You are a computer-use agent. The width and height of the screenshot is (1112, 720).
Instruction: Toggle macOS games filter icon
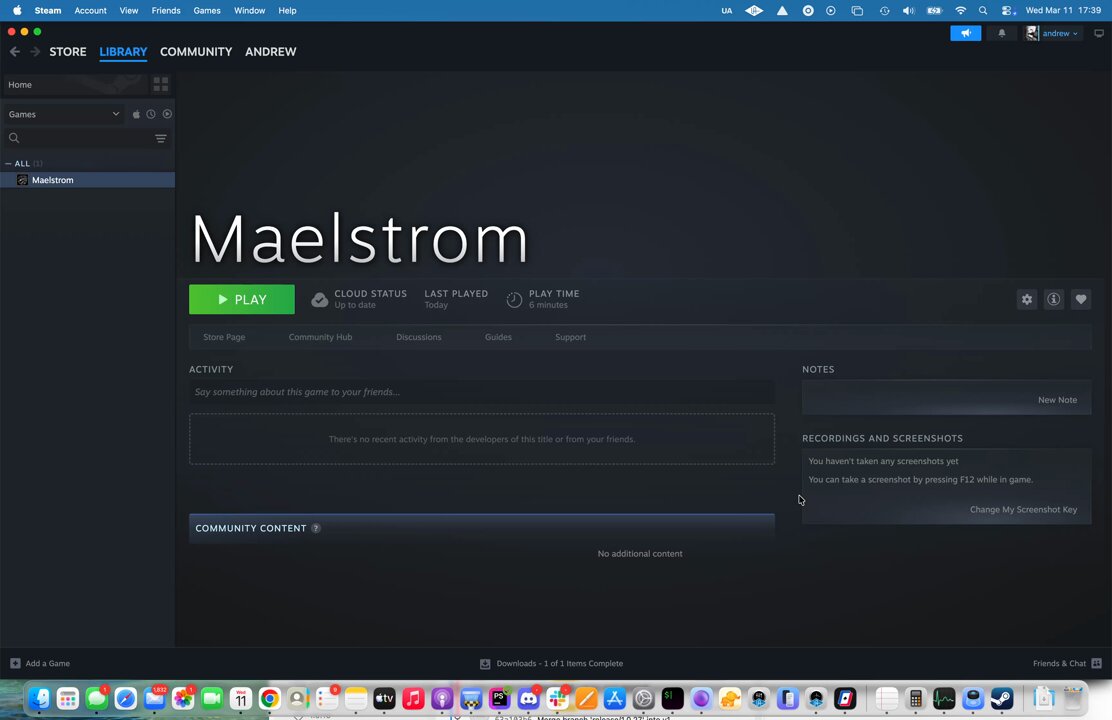[136, 114]
